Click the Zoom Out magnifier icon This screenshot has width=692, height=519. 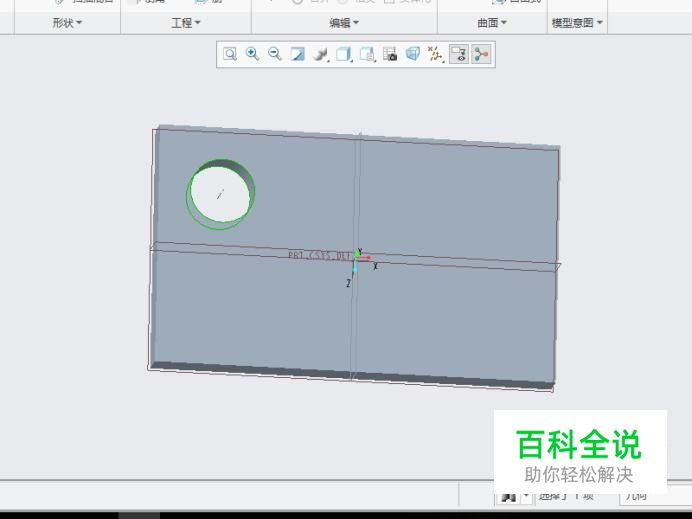pos(275,54)
